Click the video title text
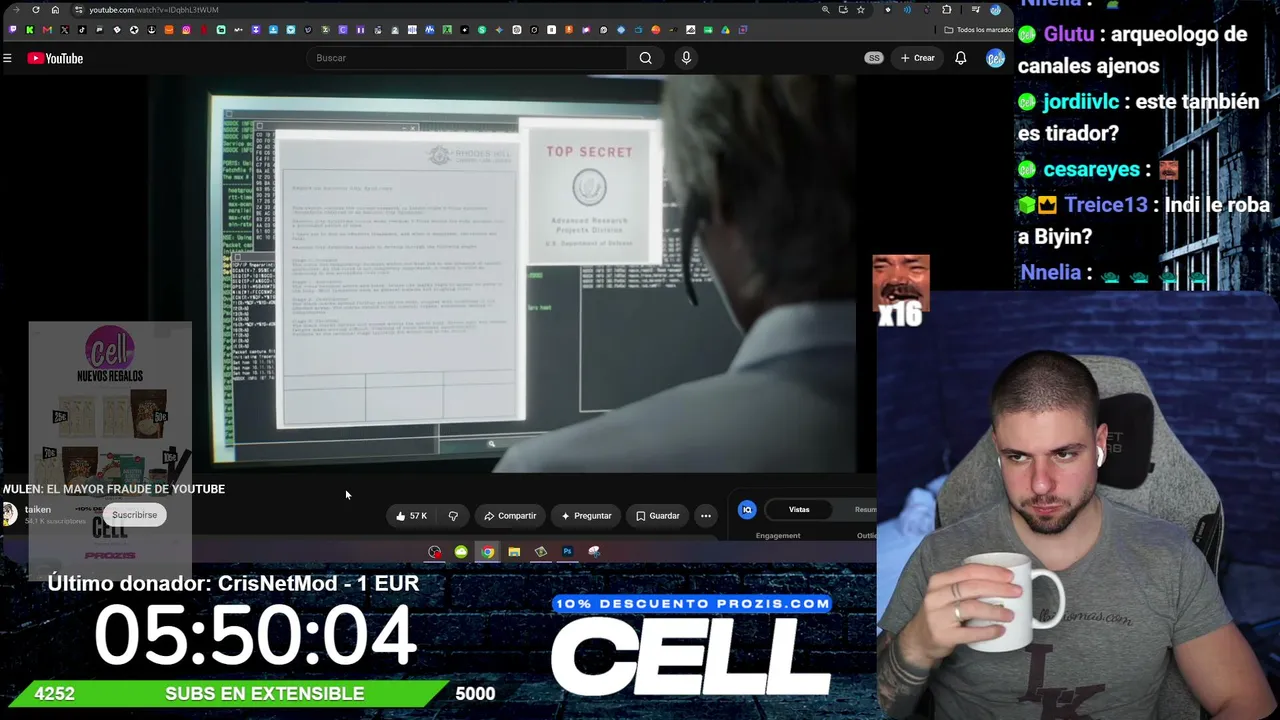The width and height of the screenshot is (1280, 720). [114, 489]
